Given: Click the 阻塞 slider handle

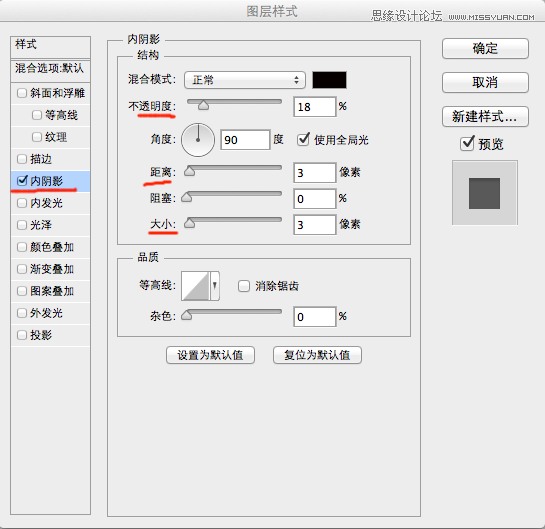Looking at the screenshot, I should [x=187, y=197].
